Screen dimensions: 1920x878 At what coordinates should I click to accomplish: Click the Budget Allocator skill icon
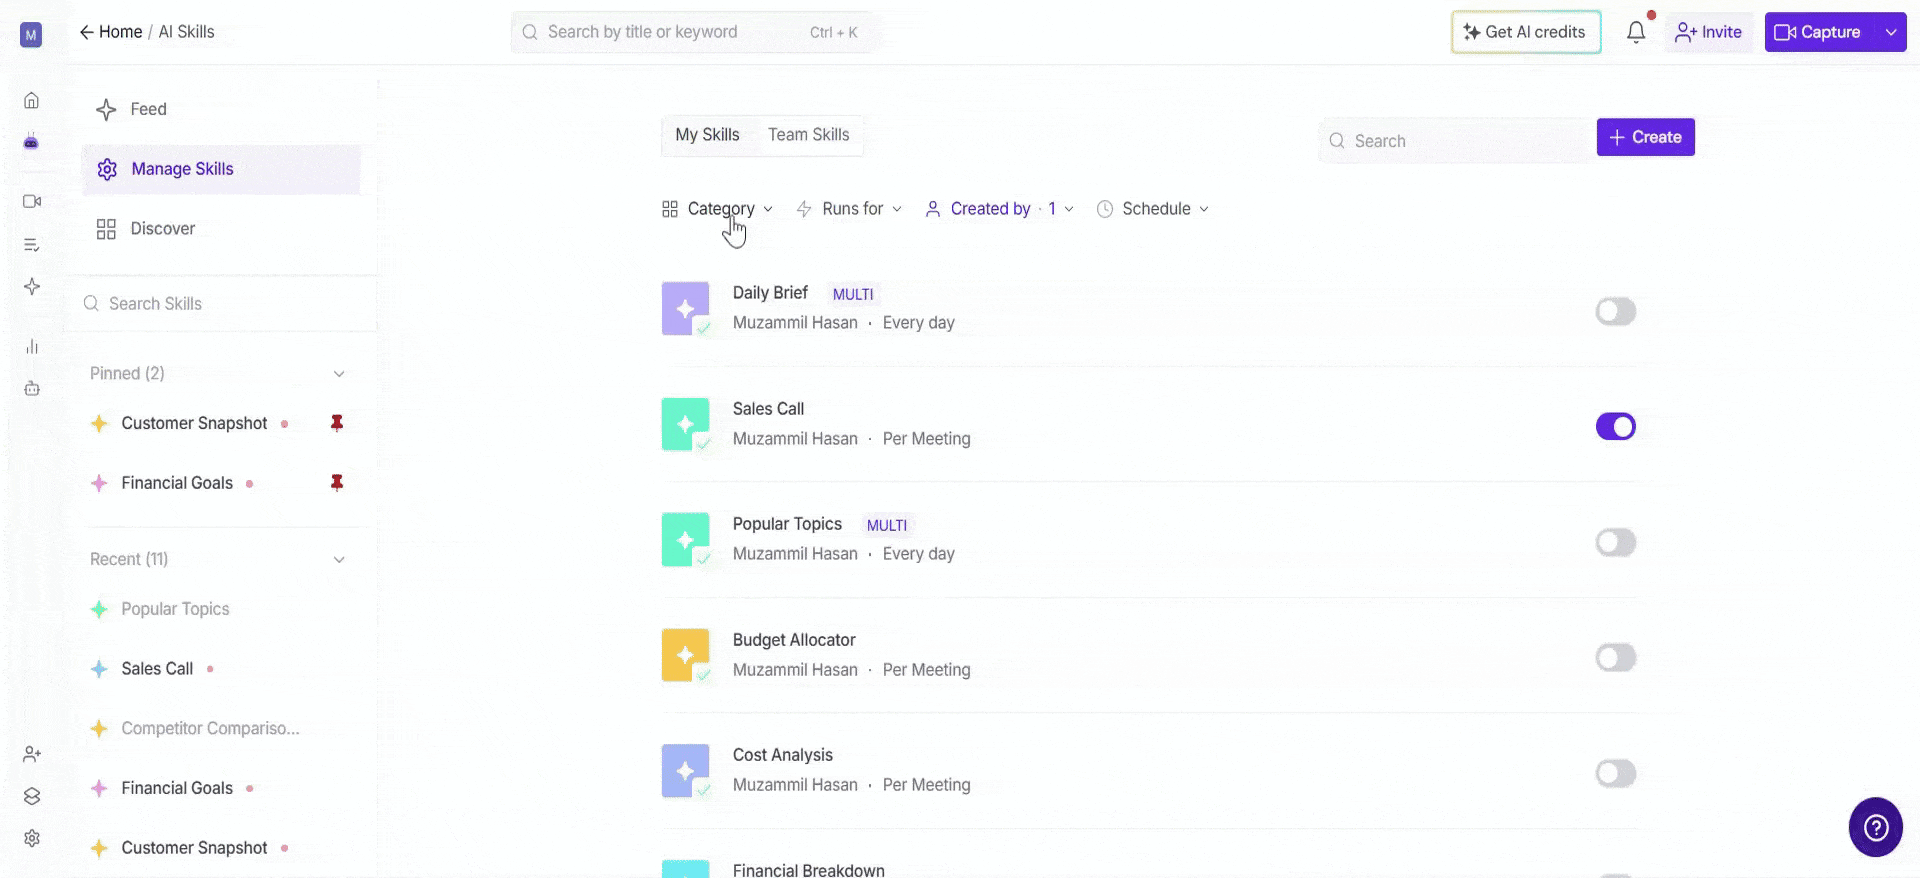(686, 655)
